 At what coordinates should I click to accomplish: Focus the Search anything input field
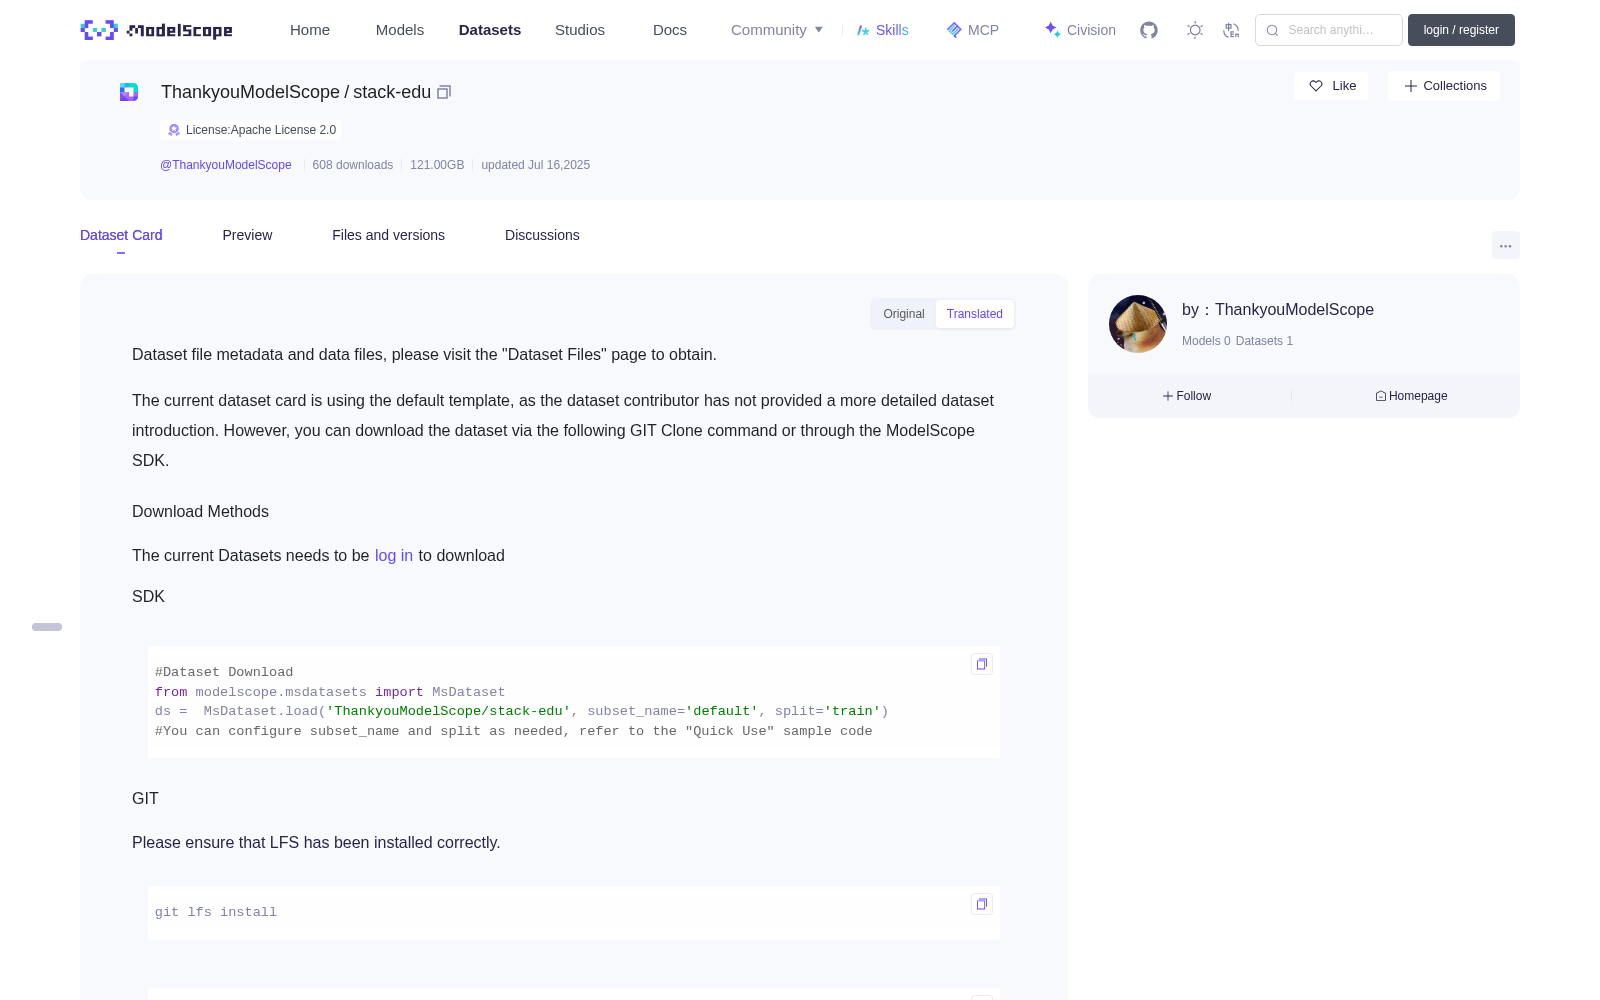tap(1329, 30)
